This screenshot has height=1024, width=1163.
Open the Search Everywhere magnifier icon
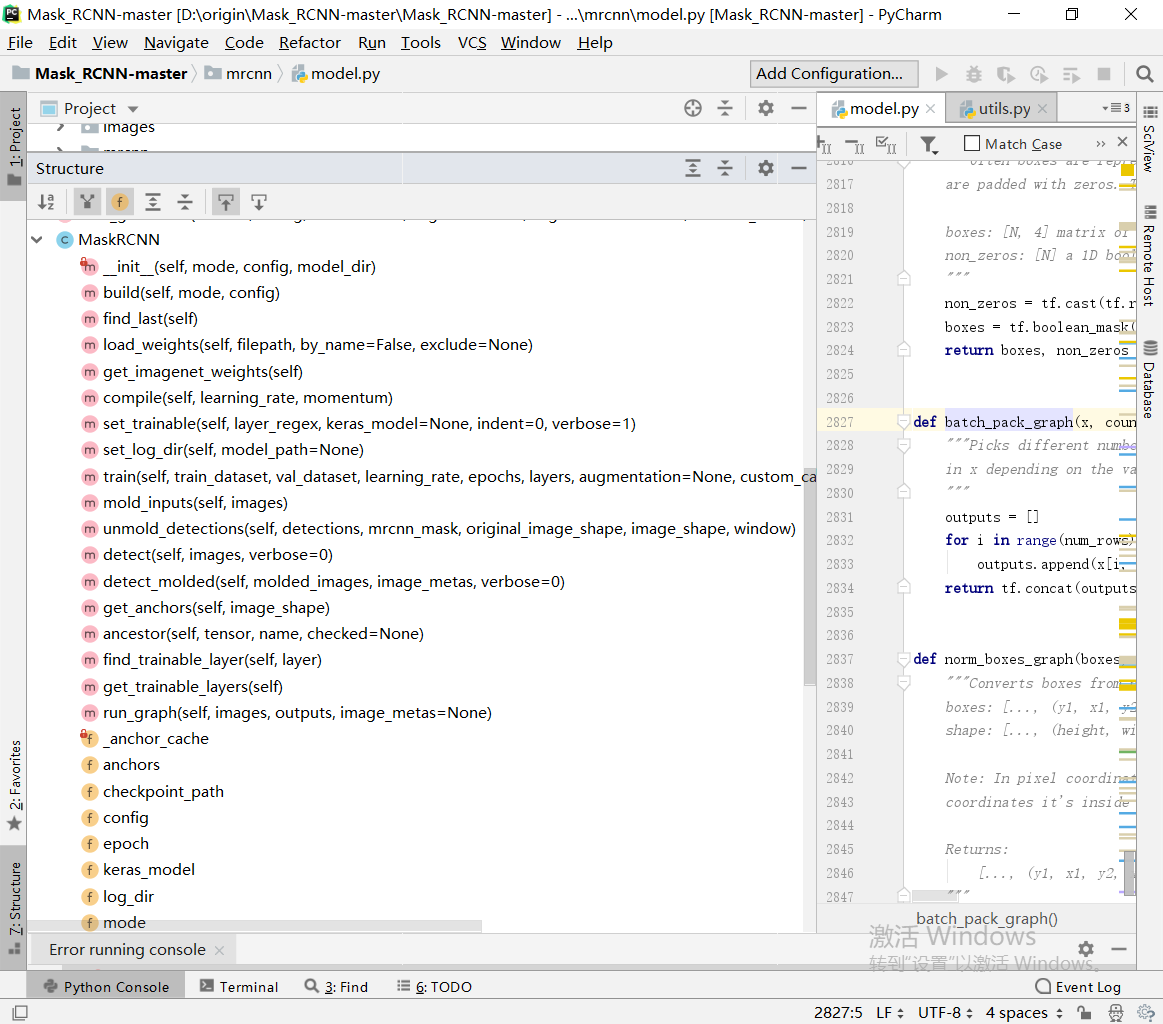[x=1146, y=73]
